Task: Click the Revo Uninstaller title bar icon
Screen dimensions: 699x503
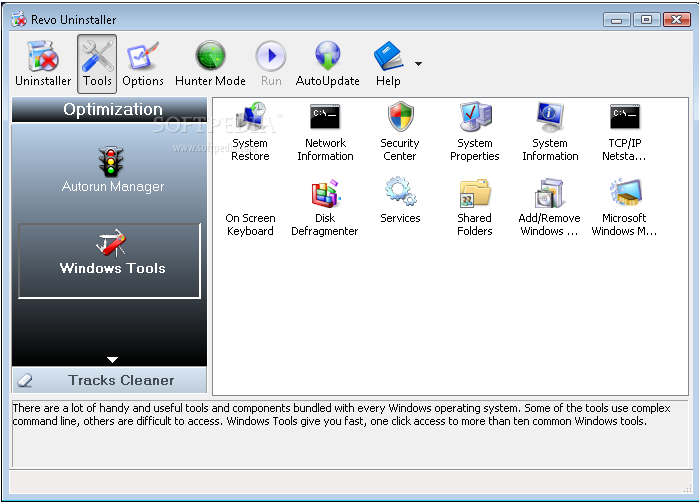Action: pyautogui.click(x=19, y=20)
